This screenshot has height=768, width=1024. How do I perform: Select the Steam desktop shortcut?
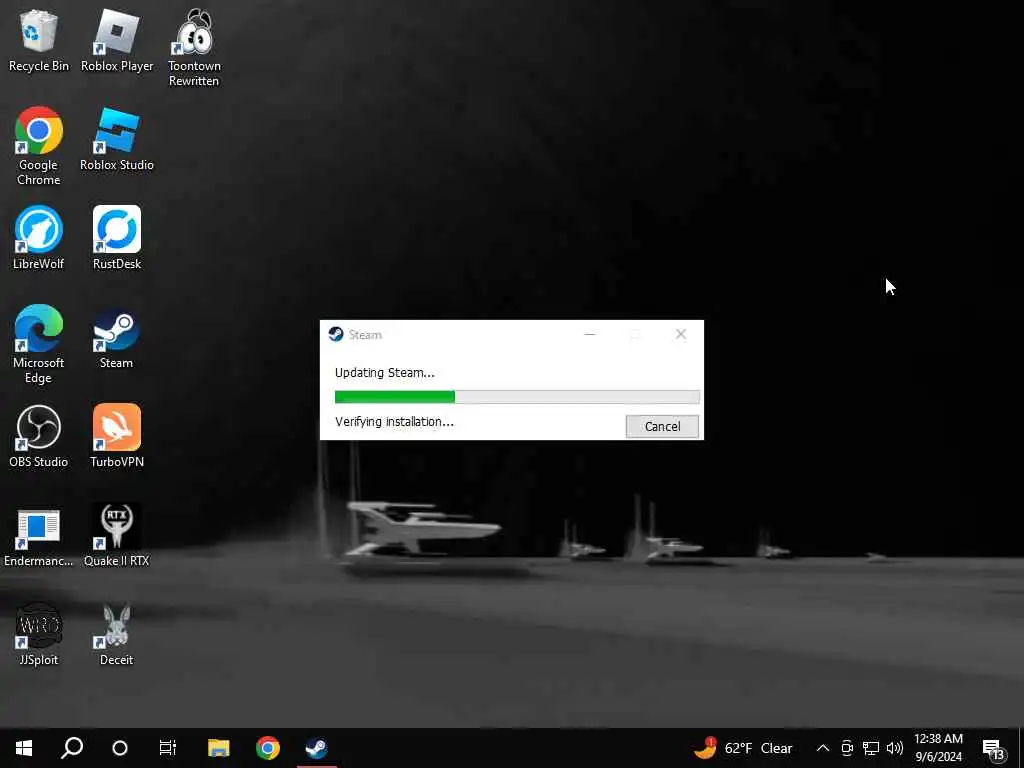pos(116,338)
